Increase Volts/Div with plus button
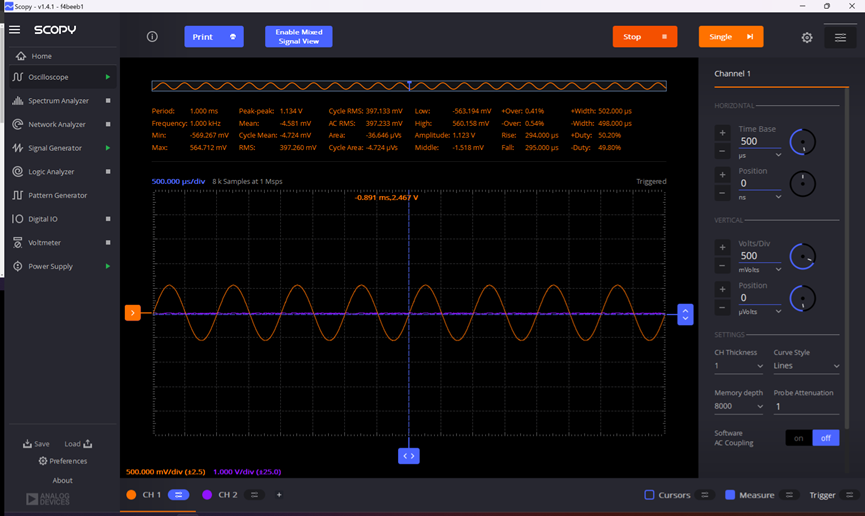This screenshot has height=516, width=865. click(722, 247)
